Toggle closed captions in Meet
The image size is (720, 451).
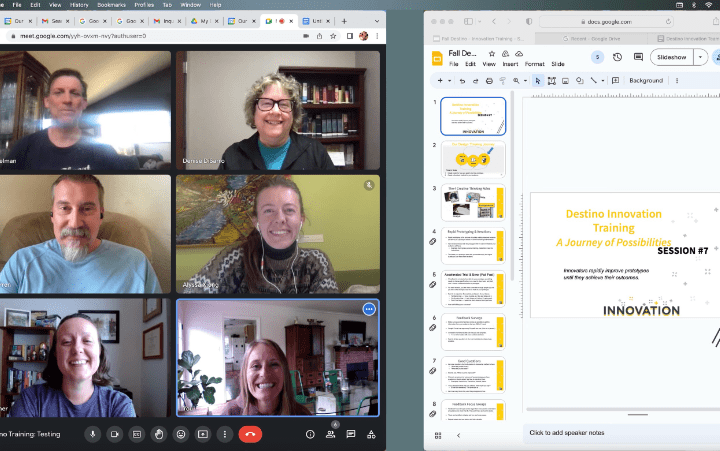[137, 434]
